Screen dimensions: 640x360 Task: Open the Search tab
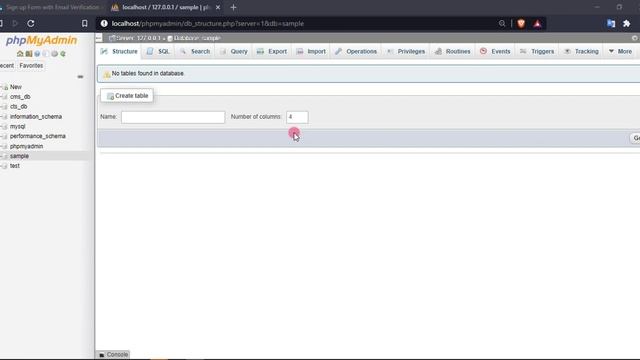[195, 51]
